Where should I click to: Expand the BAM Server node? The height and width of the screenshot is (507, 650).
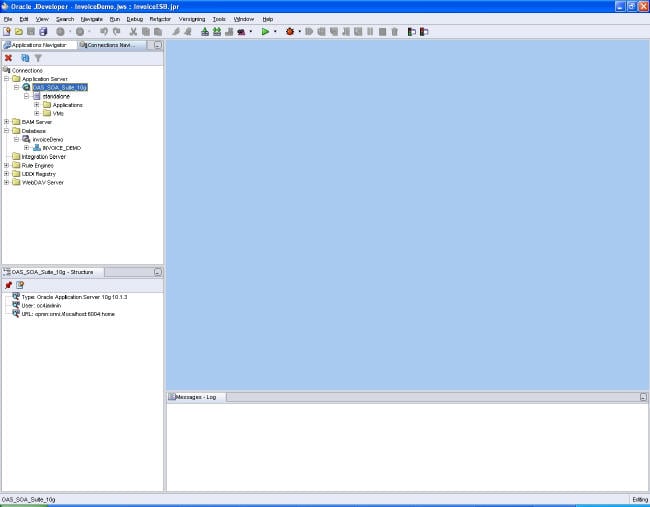point(6,122)
